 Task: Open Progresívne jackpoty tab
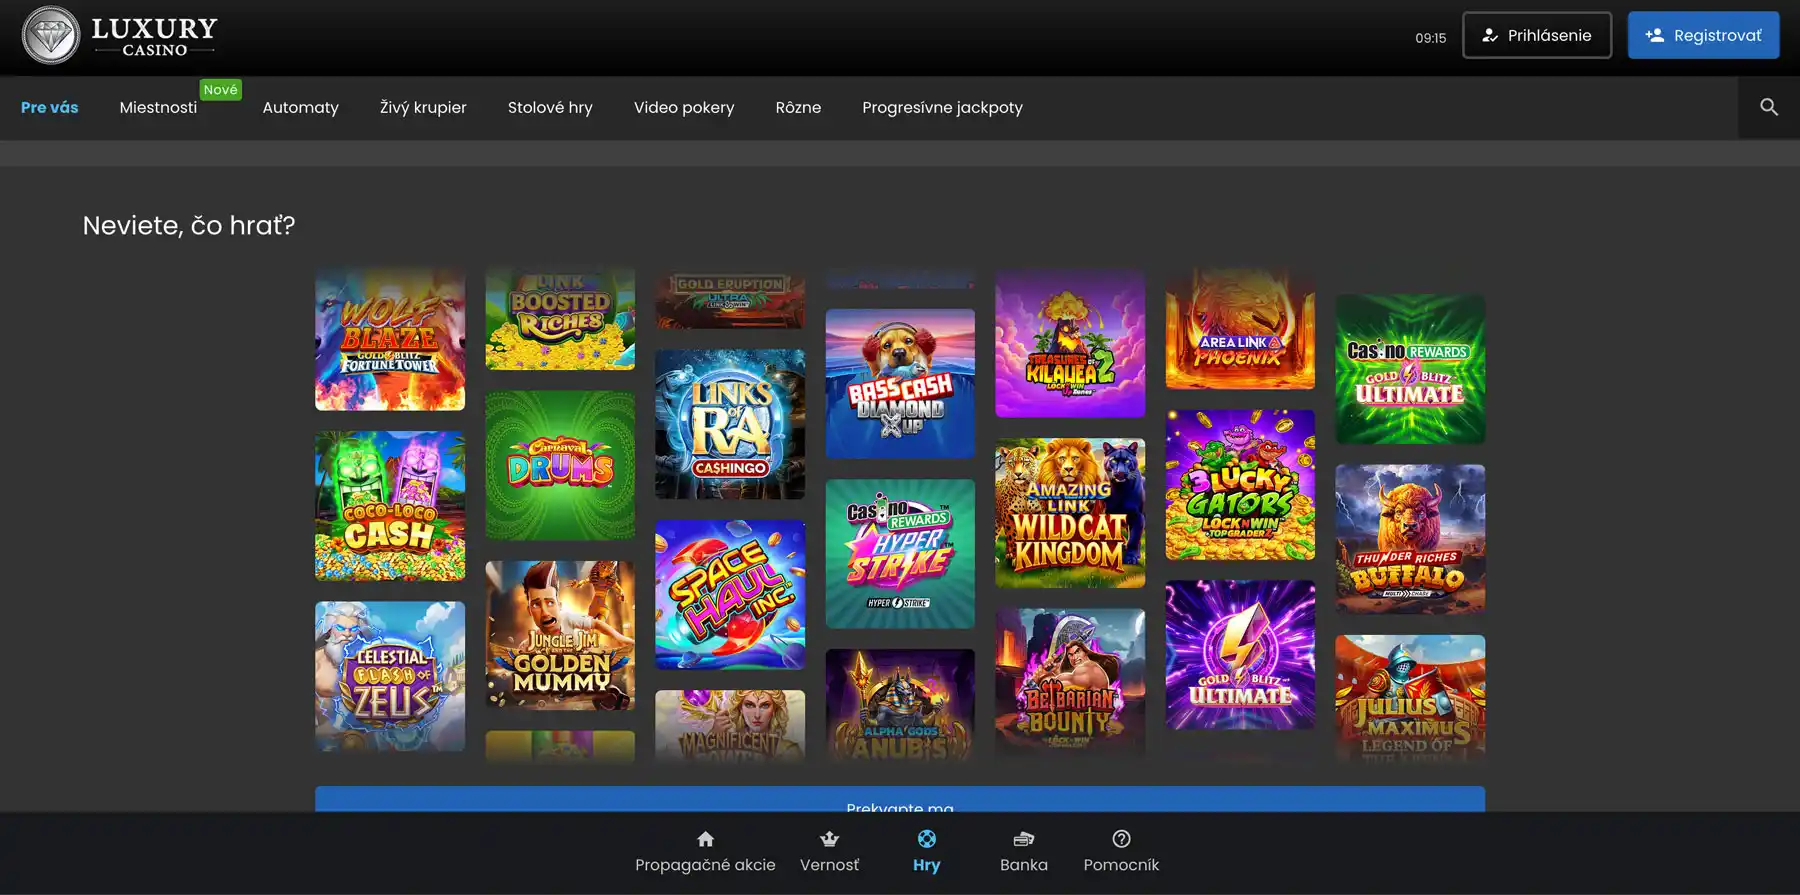click(x=942, y=107)
